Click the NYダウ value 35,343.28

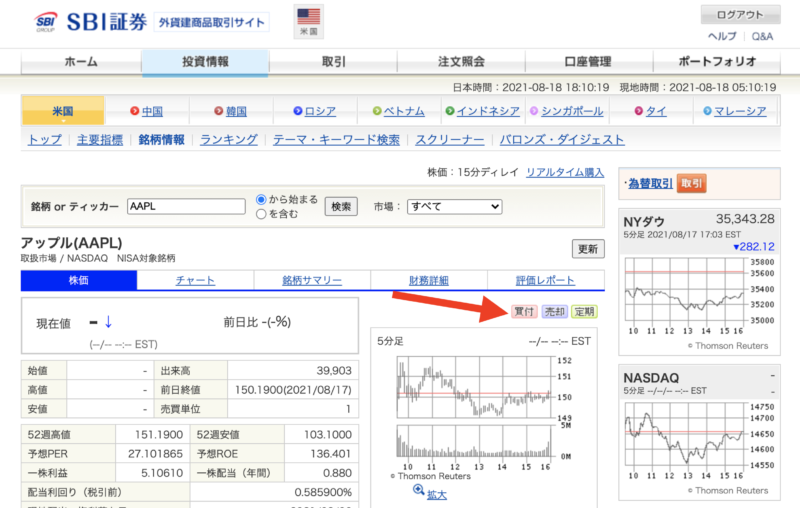click(745, 219)
